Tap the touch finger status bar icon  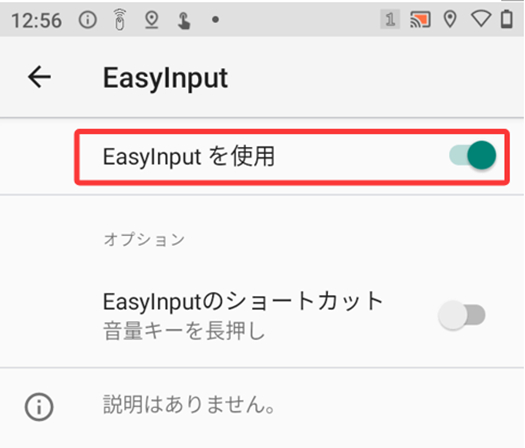pyautogui.click(x=183, y=21)
